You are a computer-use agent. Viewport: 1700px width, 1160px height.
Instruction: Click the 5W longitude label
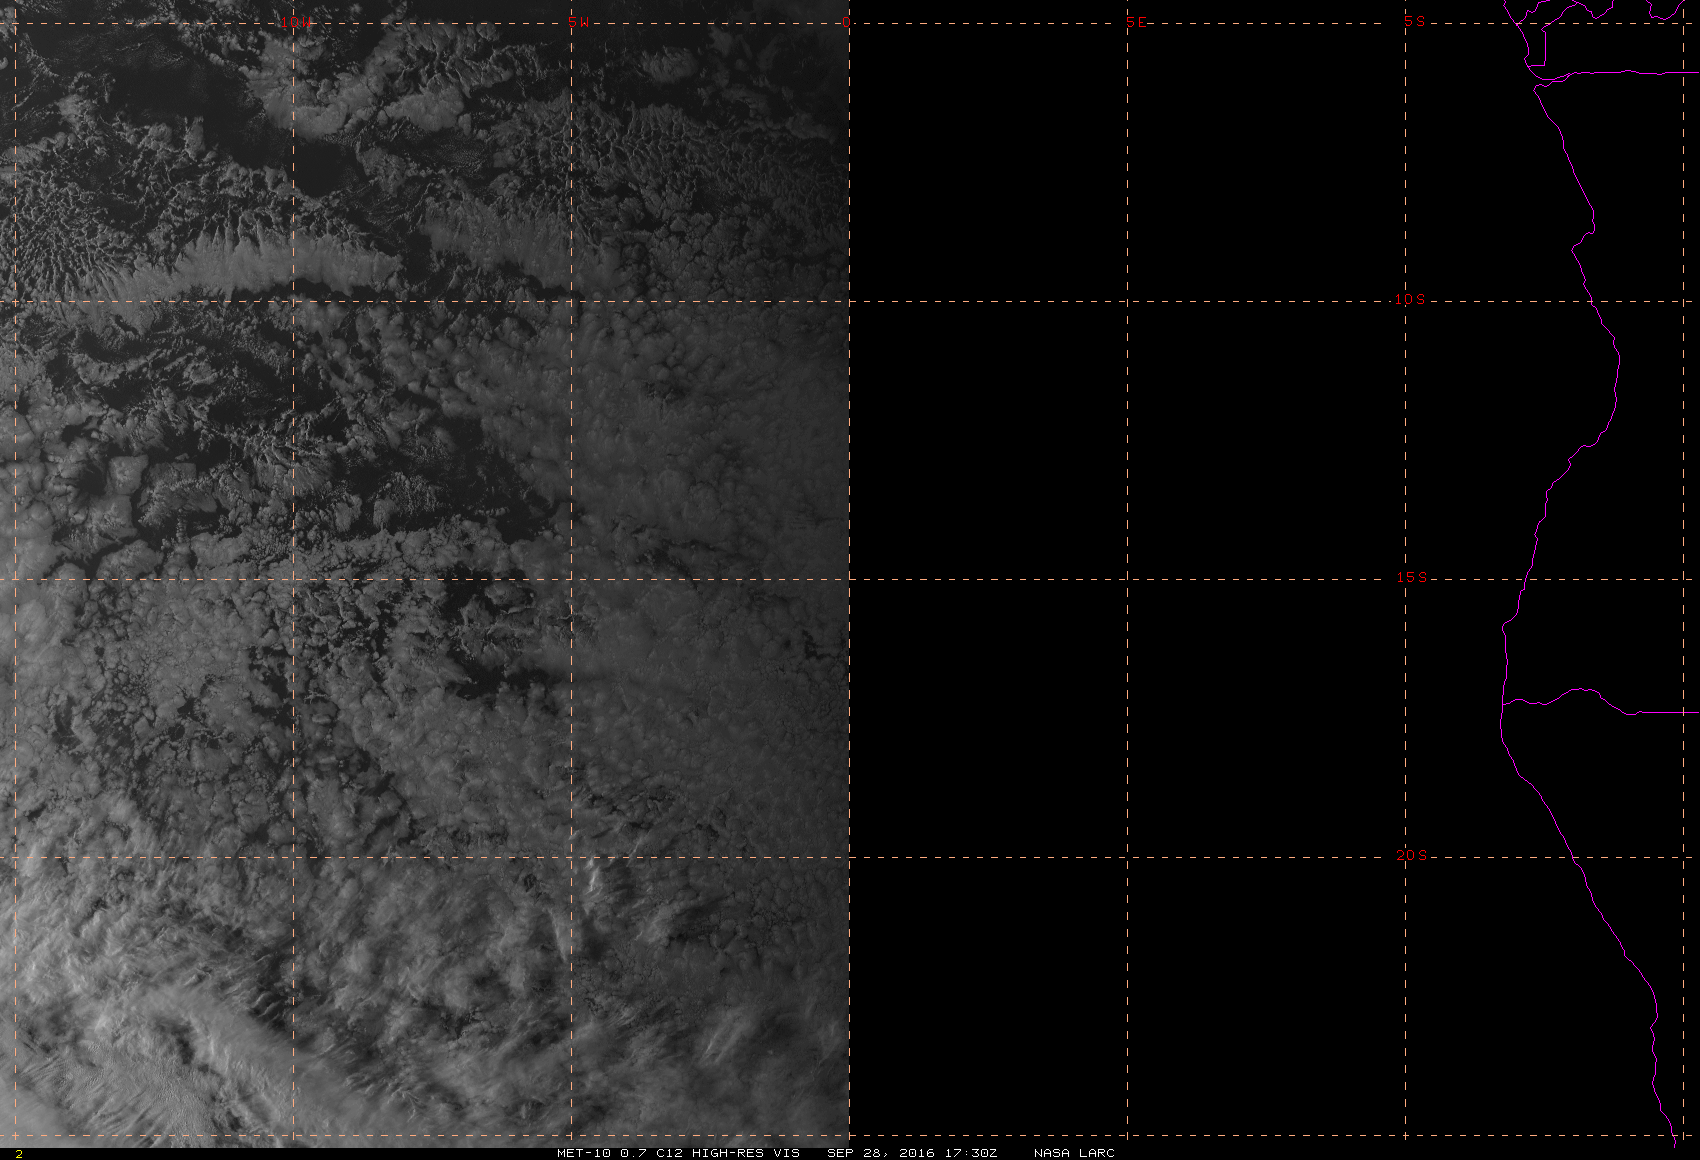(577, 22)
